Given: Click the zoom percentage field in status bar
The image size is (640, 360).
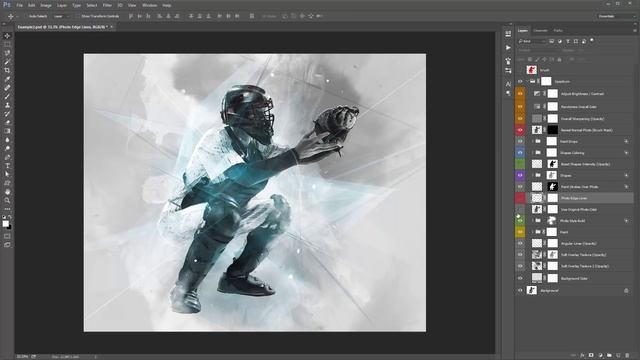Looking at the screenshot, I should click(22, 357).
